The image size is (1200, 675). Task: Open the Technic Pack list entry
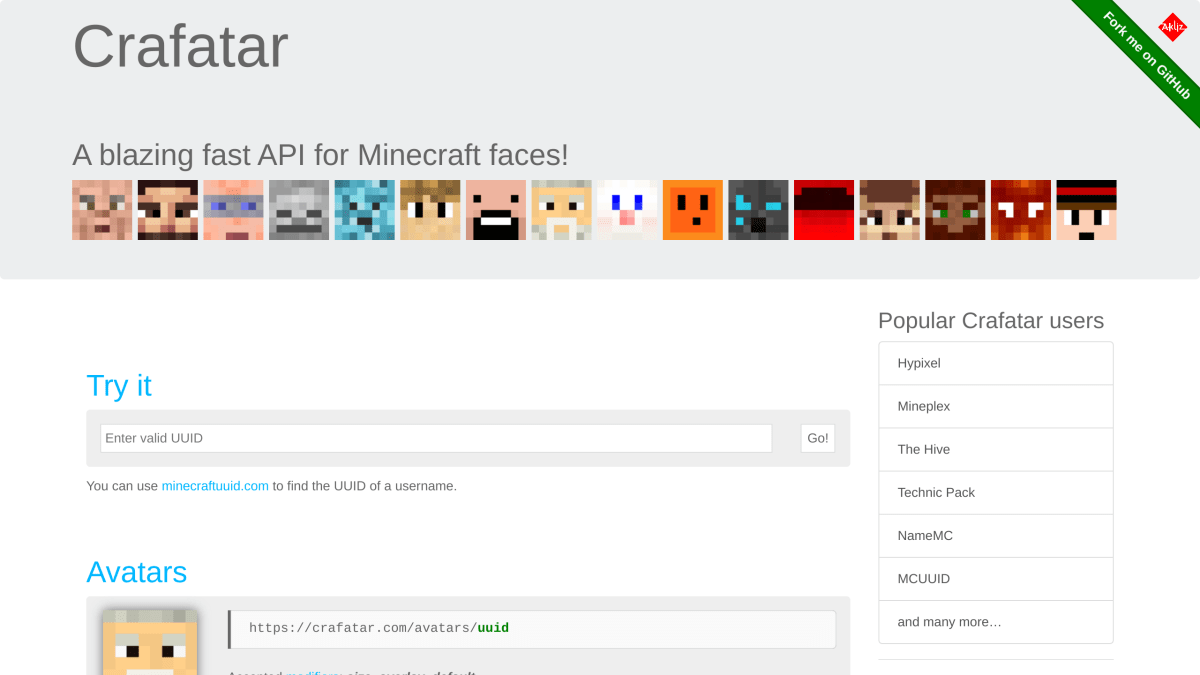(x=996, y=492)
